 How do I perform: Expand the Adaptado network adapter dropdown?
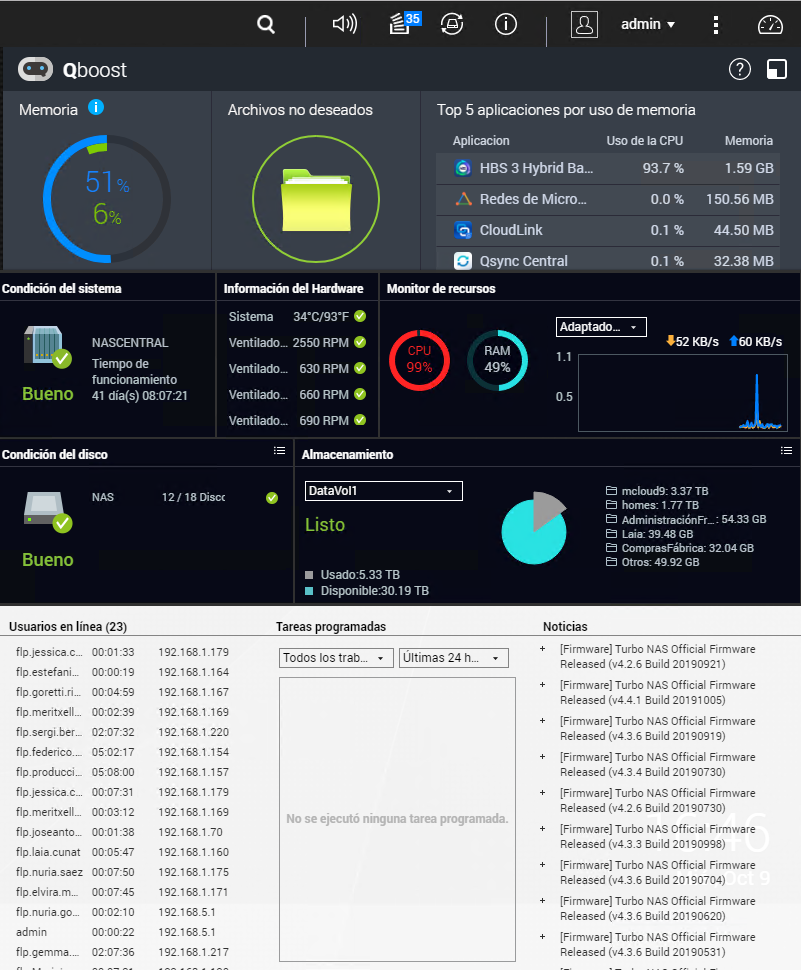point(601,327)
